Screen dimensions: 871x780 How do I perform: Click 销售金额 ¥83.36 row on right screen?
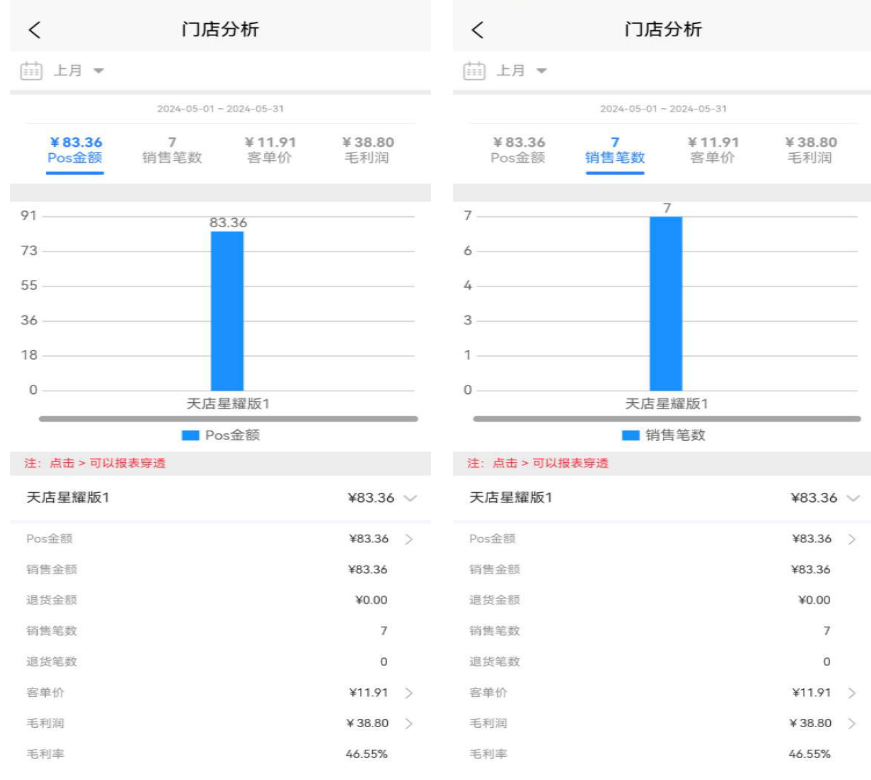click(662, 569)
